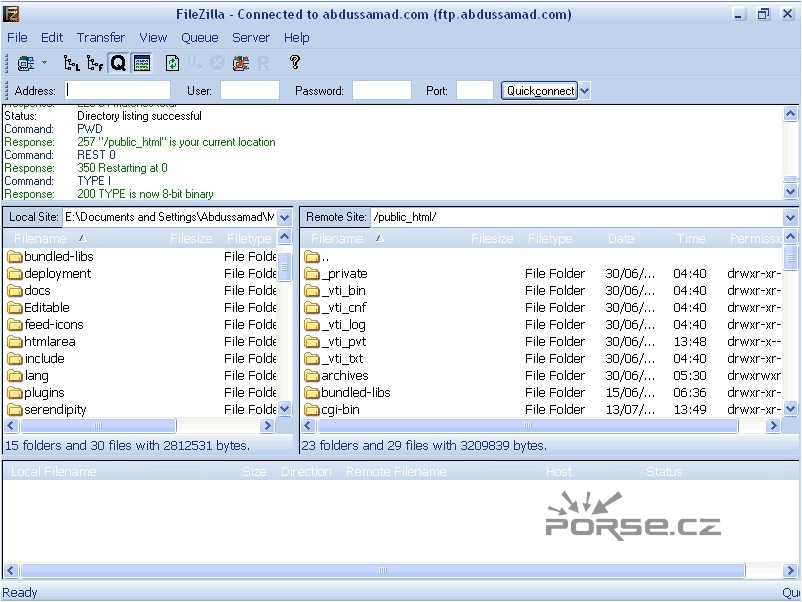
Task: Select the local include folder icon
Action: point(15,359)
